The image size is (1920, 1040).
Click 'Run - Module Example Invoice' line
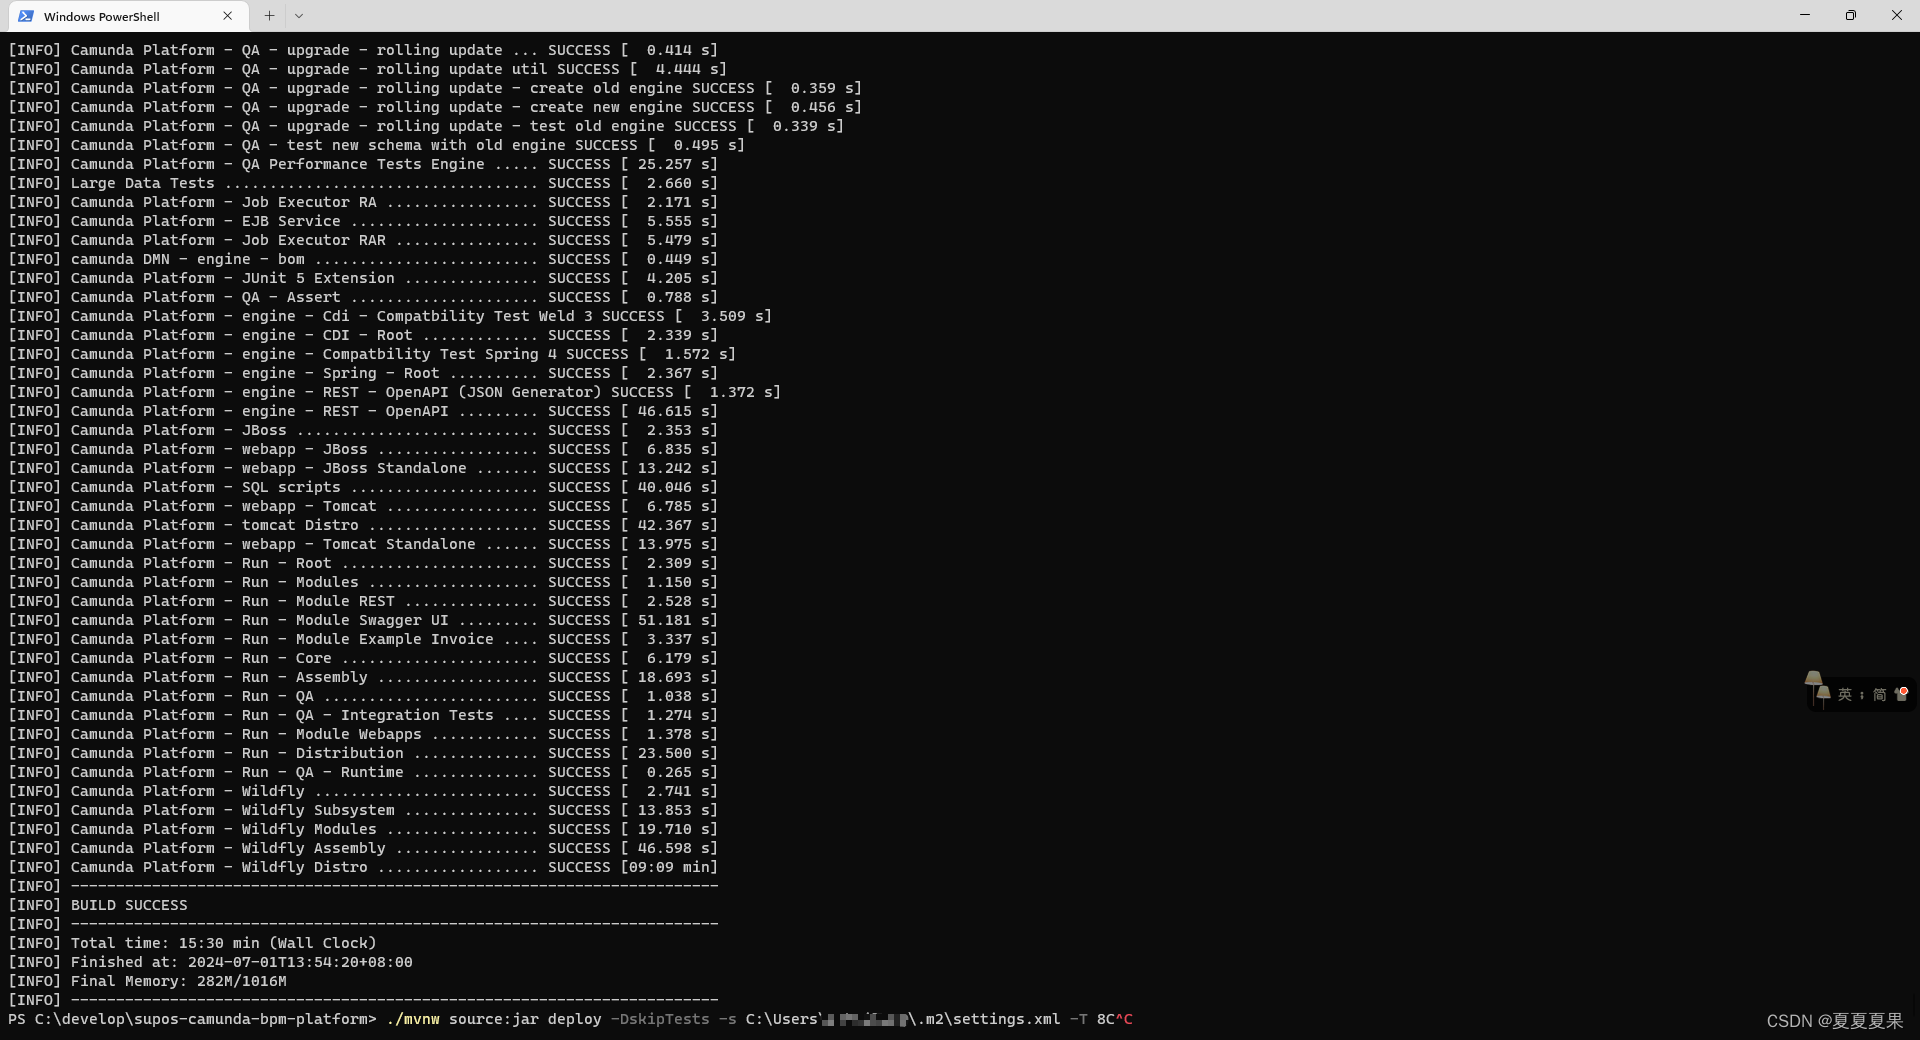(363, 639)
